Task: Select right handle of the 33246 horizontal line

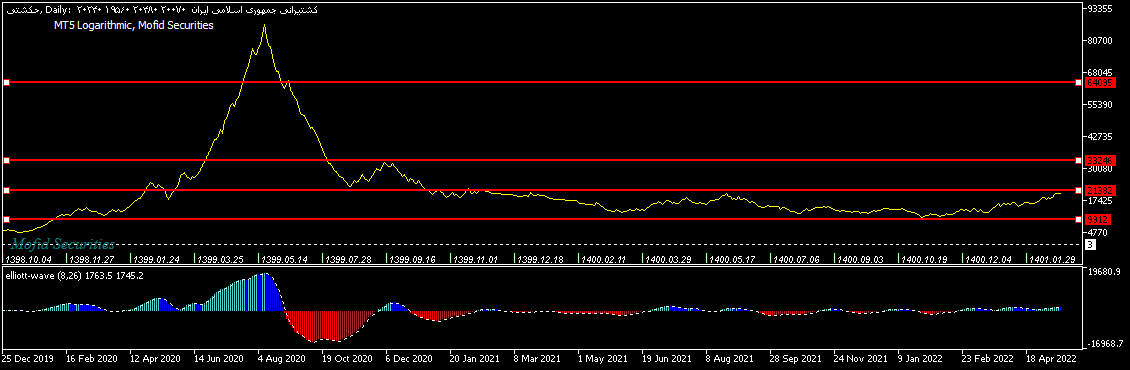Action: click(1078, 160)
